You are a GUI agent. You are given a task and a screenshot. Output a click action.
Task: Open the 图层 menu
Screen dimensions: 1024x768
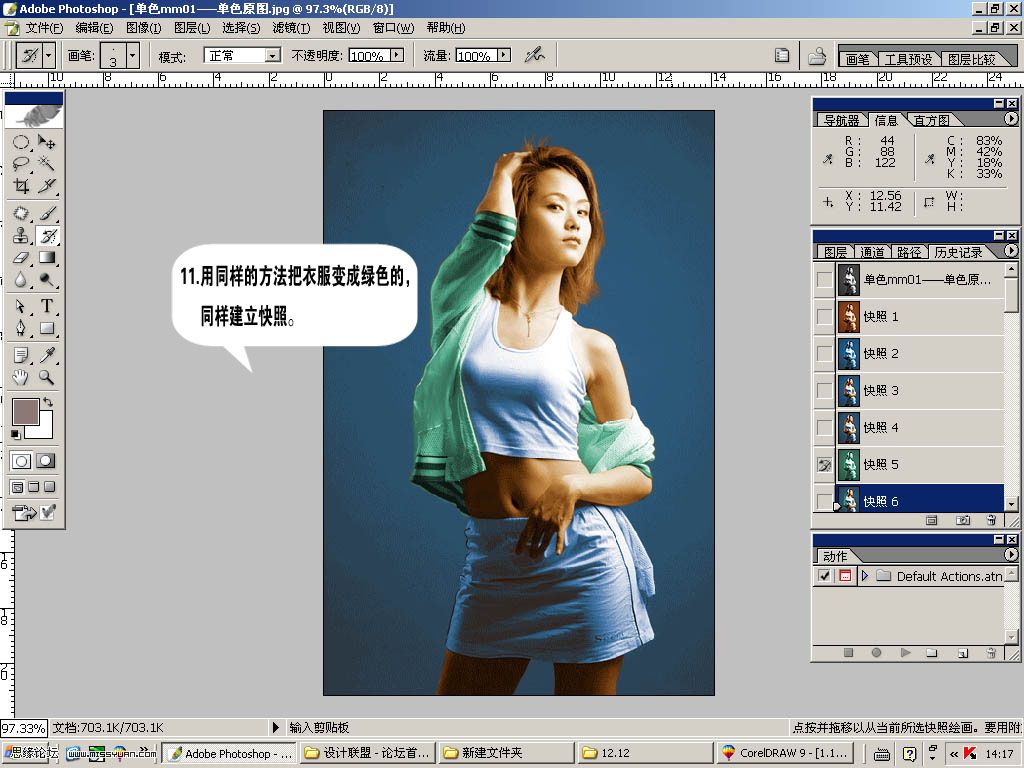192,27
